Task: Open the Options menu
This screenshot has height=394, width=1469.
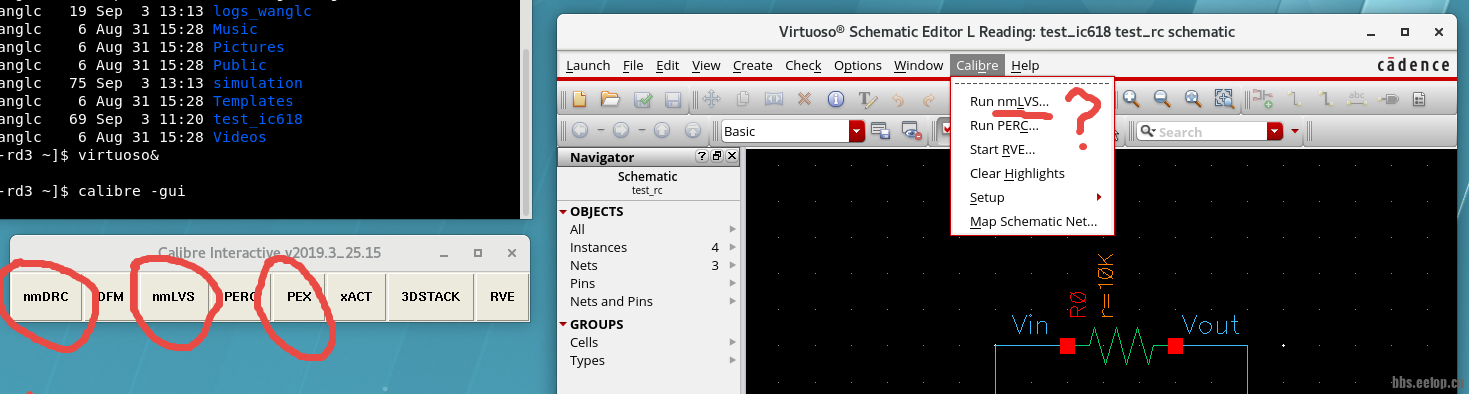Action: tap(858, 65)
